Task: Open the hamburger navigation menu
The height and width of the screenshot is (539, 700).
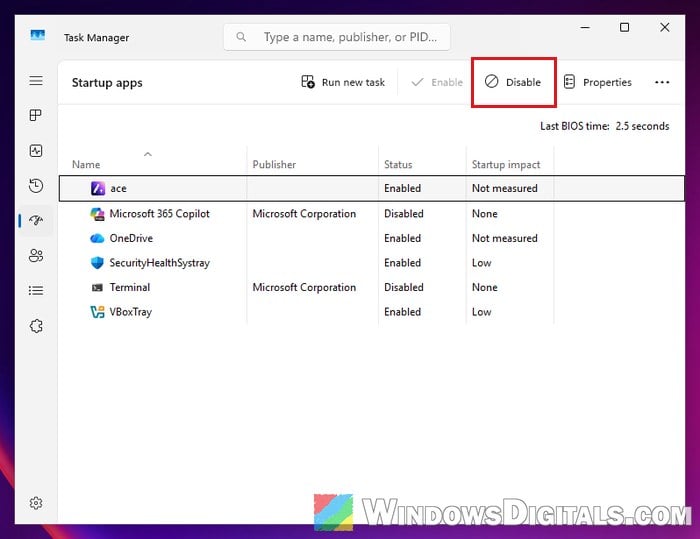Action: [x=36, y=81]
